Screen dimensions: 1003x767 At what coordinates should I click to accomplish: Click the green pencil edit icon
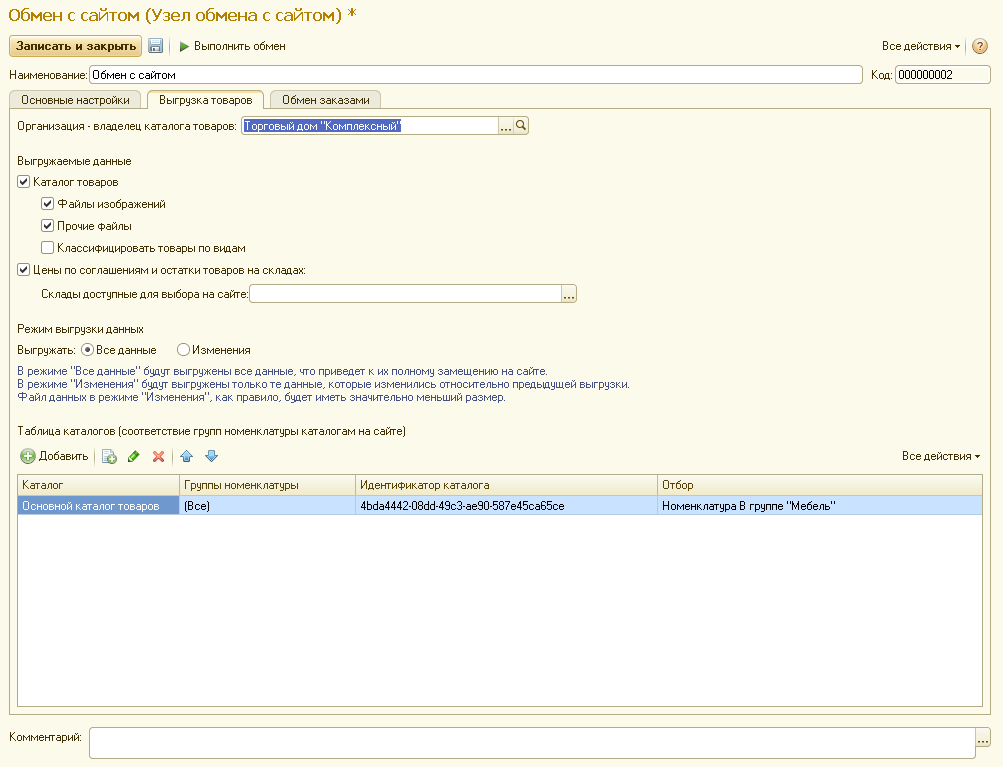tap(133, 456)
